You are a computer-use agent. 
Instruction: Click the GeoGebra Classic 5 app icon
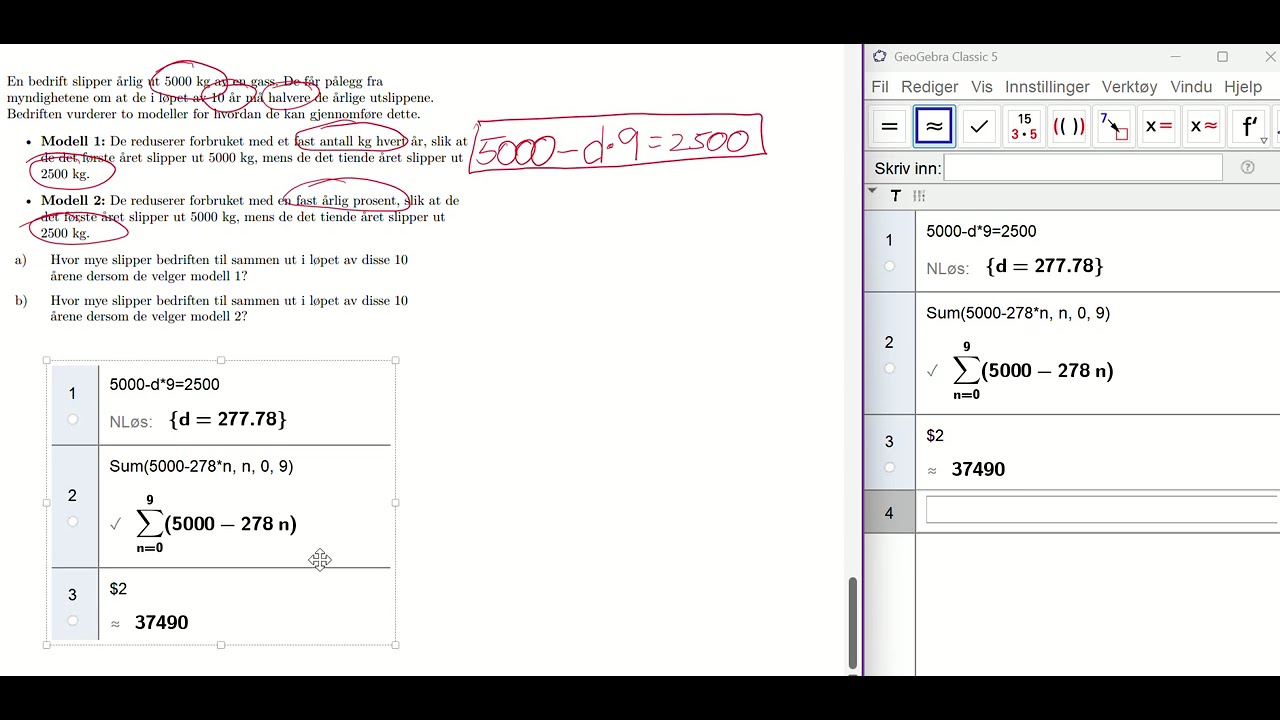[879, 57]
